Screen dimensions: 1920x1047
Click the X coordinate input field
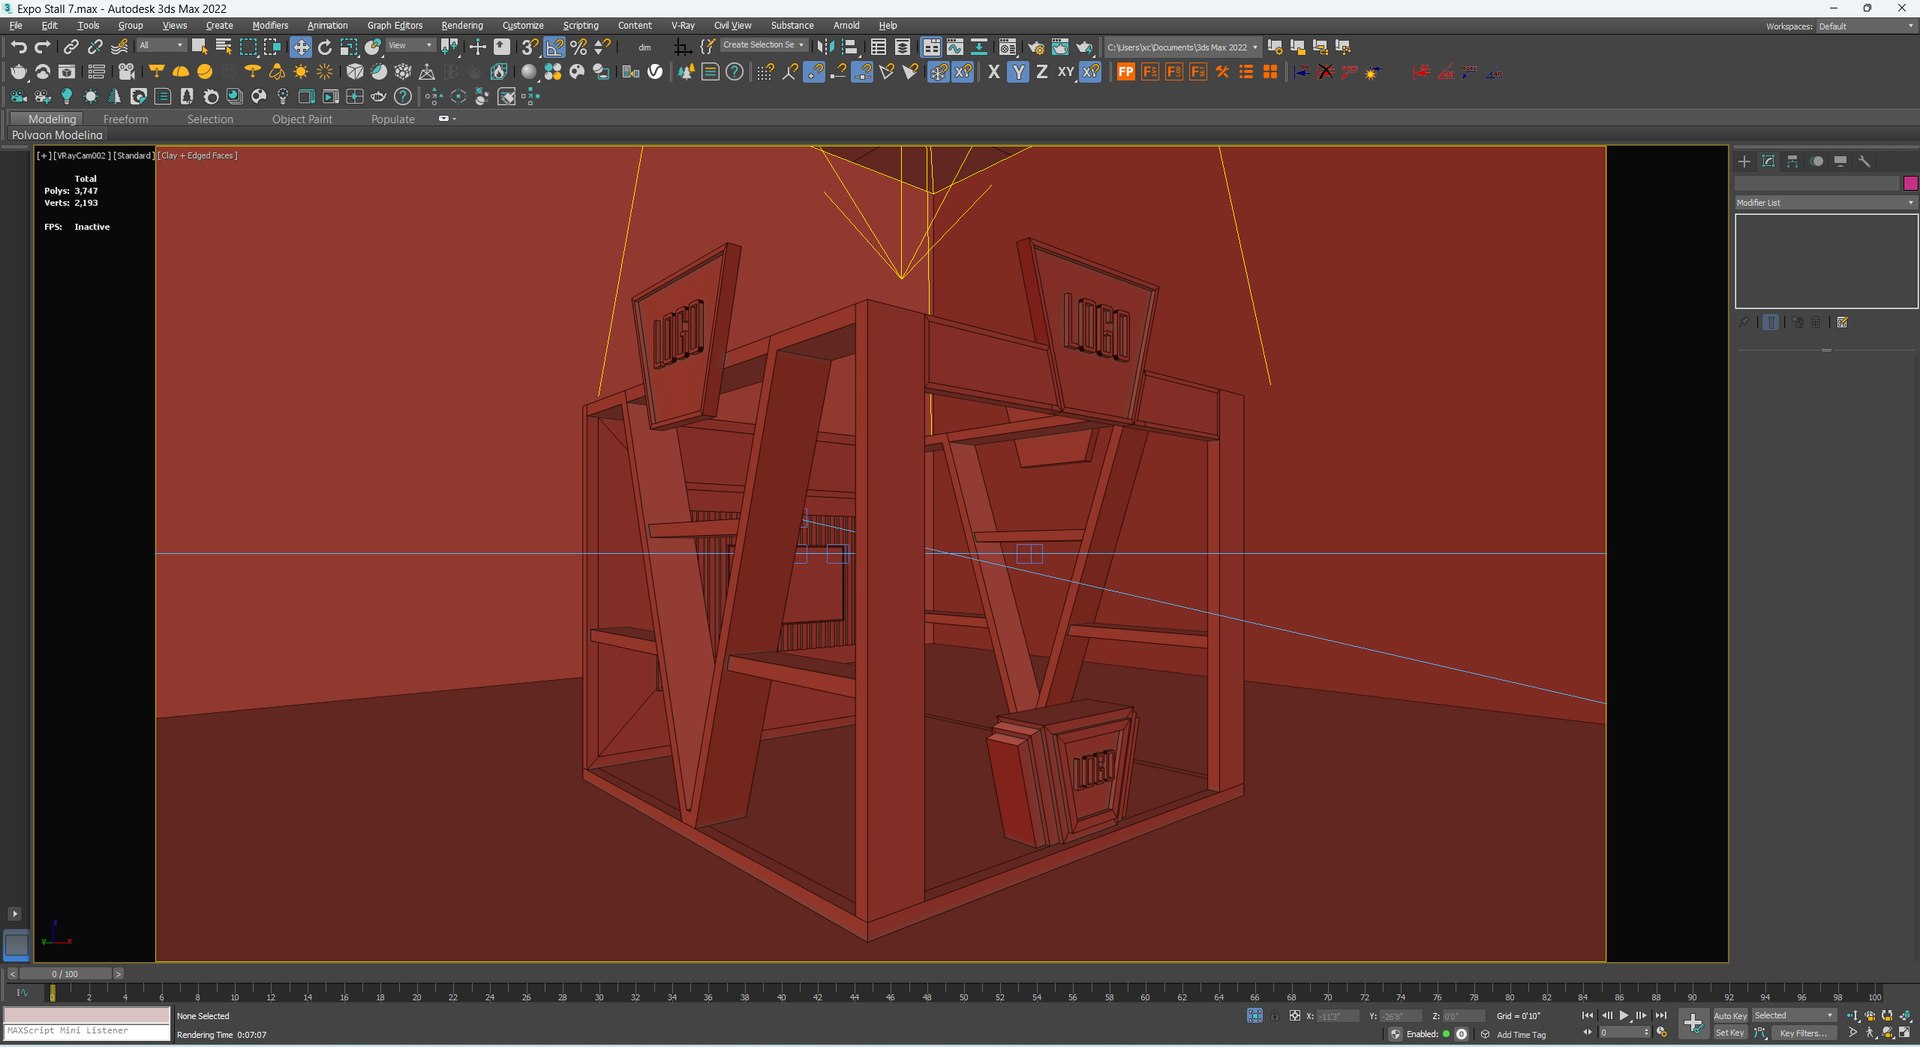pos(1337,1016)
